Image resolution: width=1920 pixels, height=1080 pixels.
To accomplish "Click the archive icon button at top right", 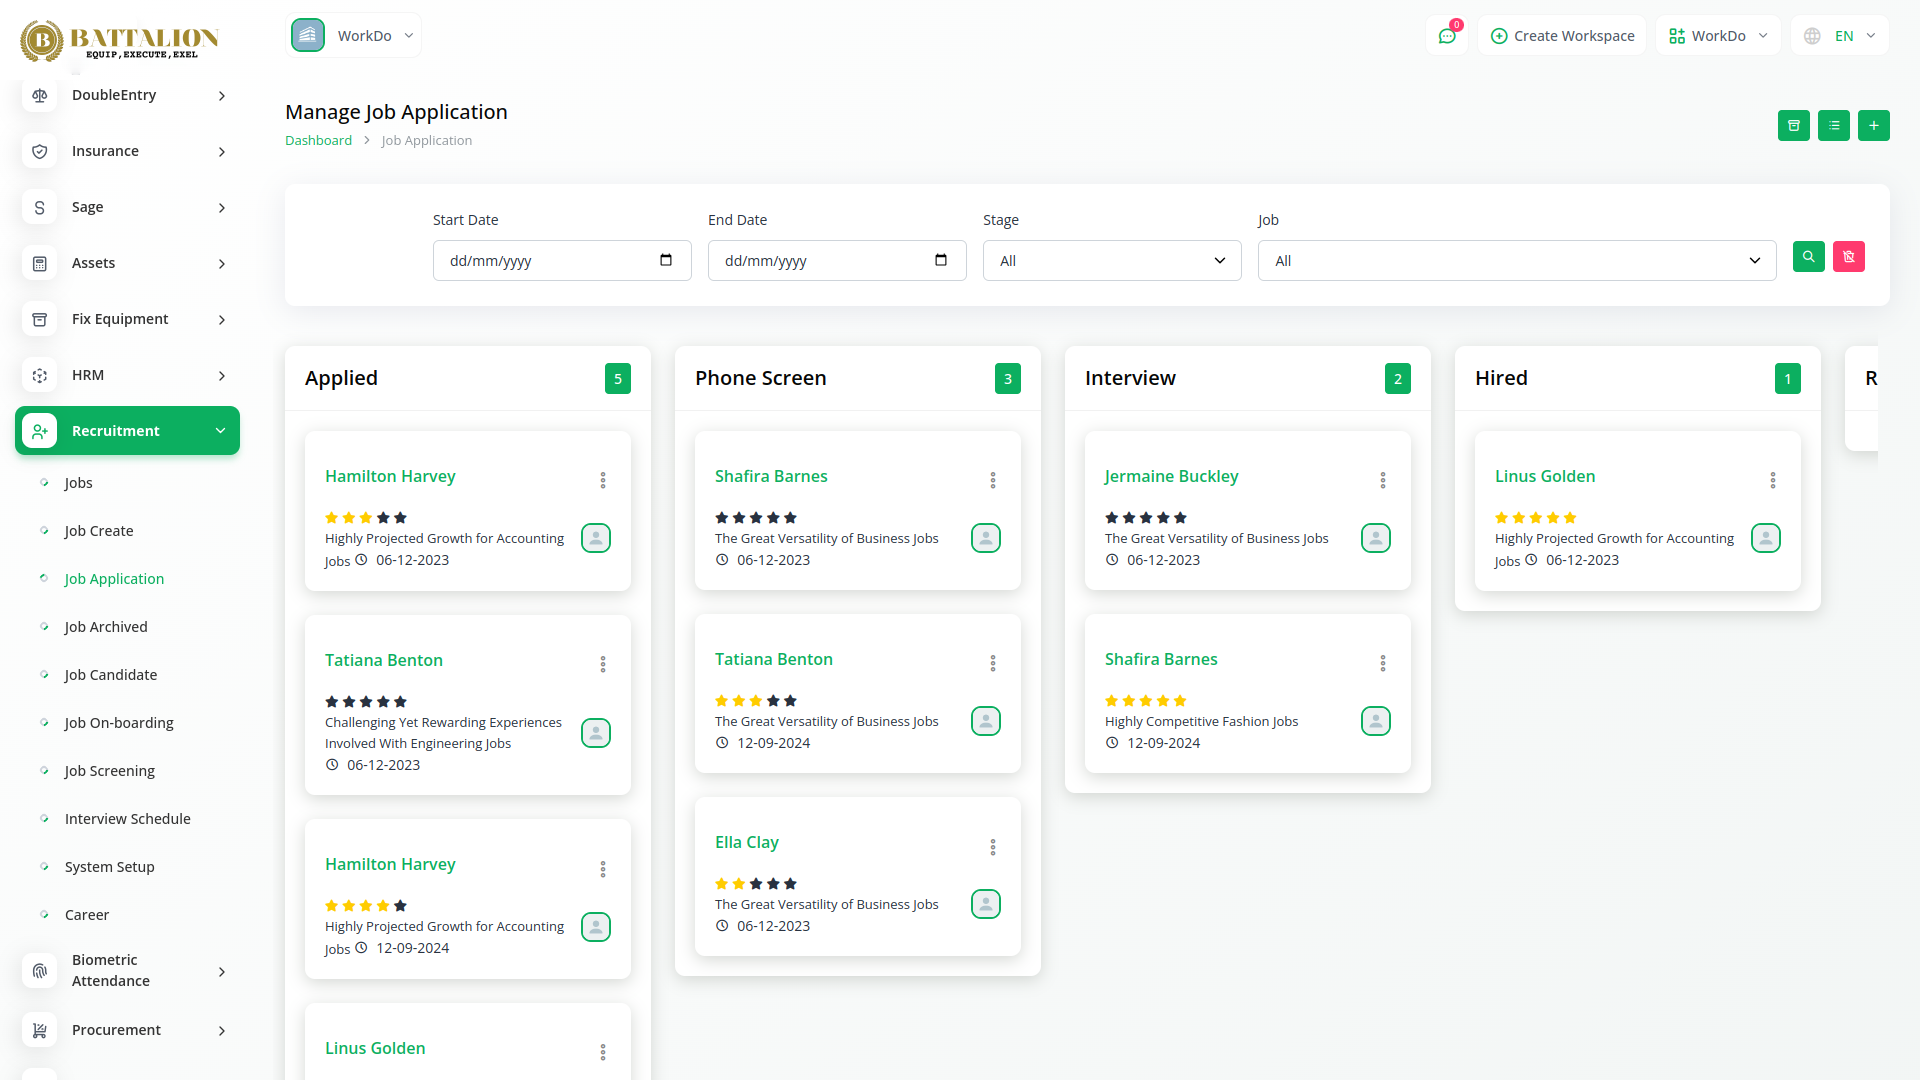I will tap(1793, 126).
